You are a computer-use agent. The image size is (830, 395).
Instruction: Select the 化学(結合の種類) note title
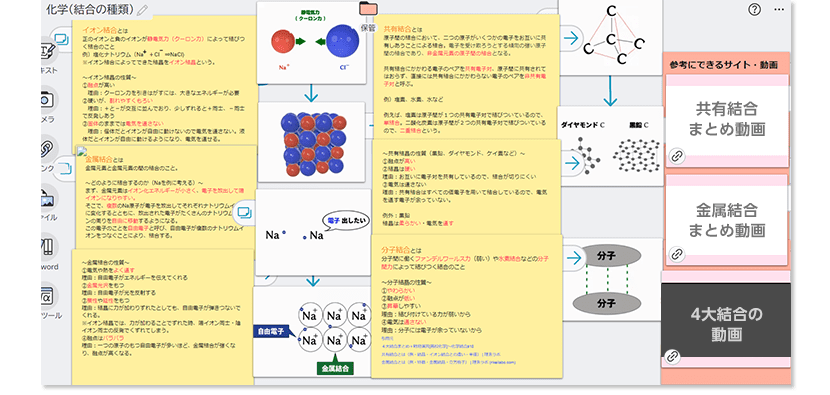[x=89, y=10]
